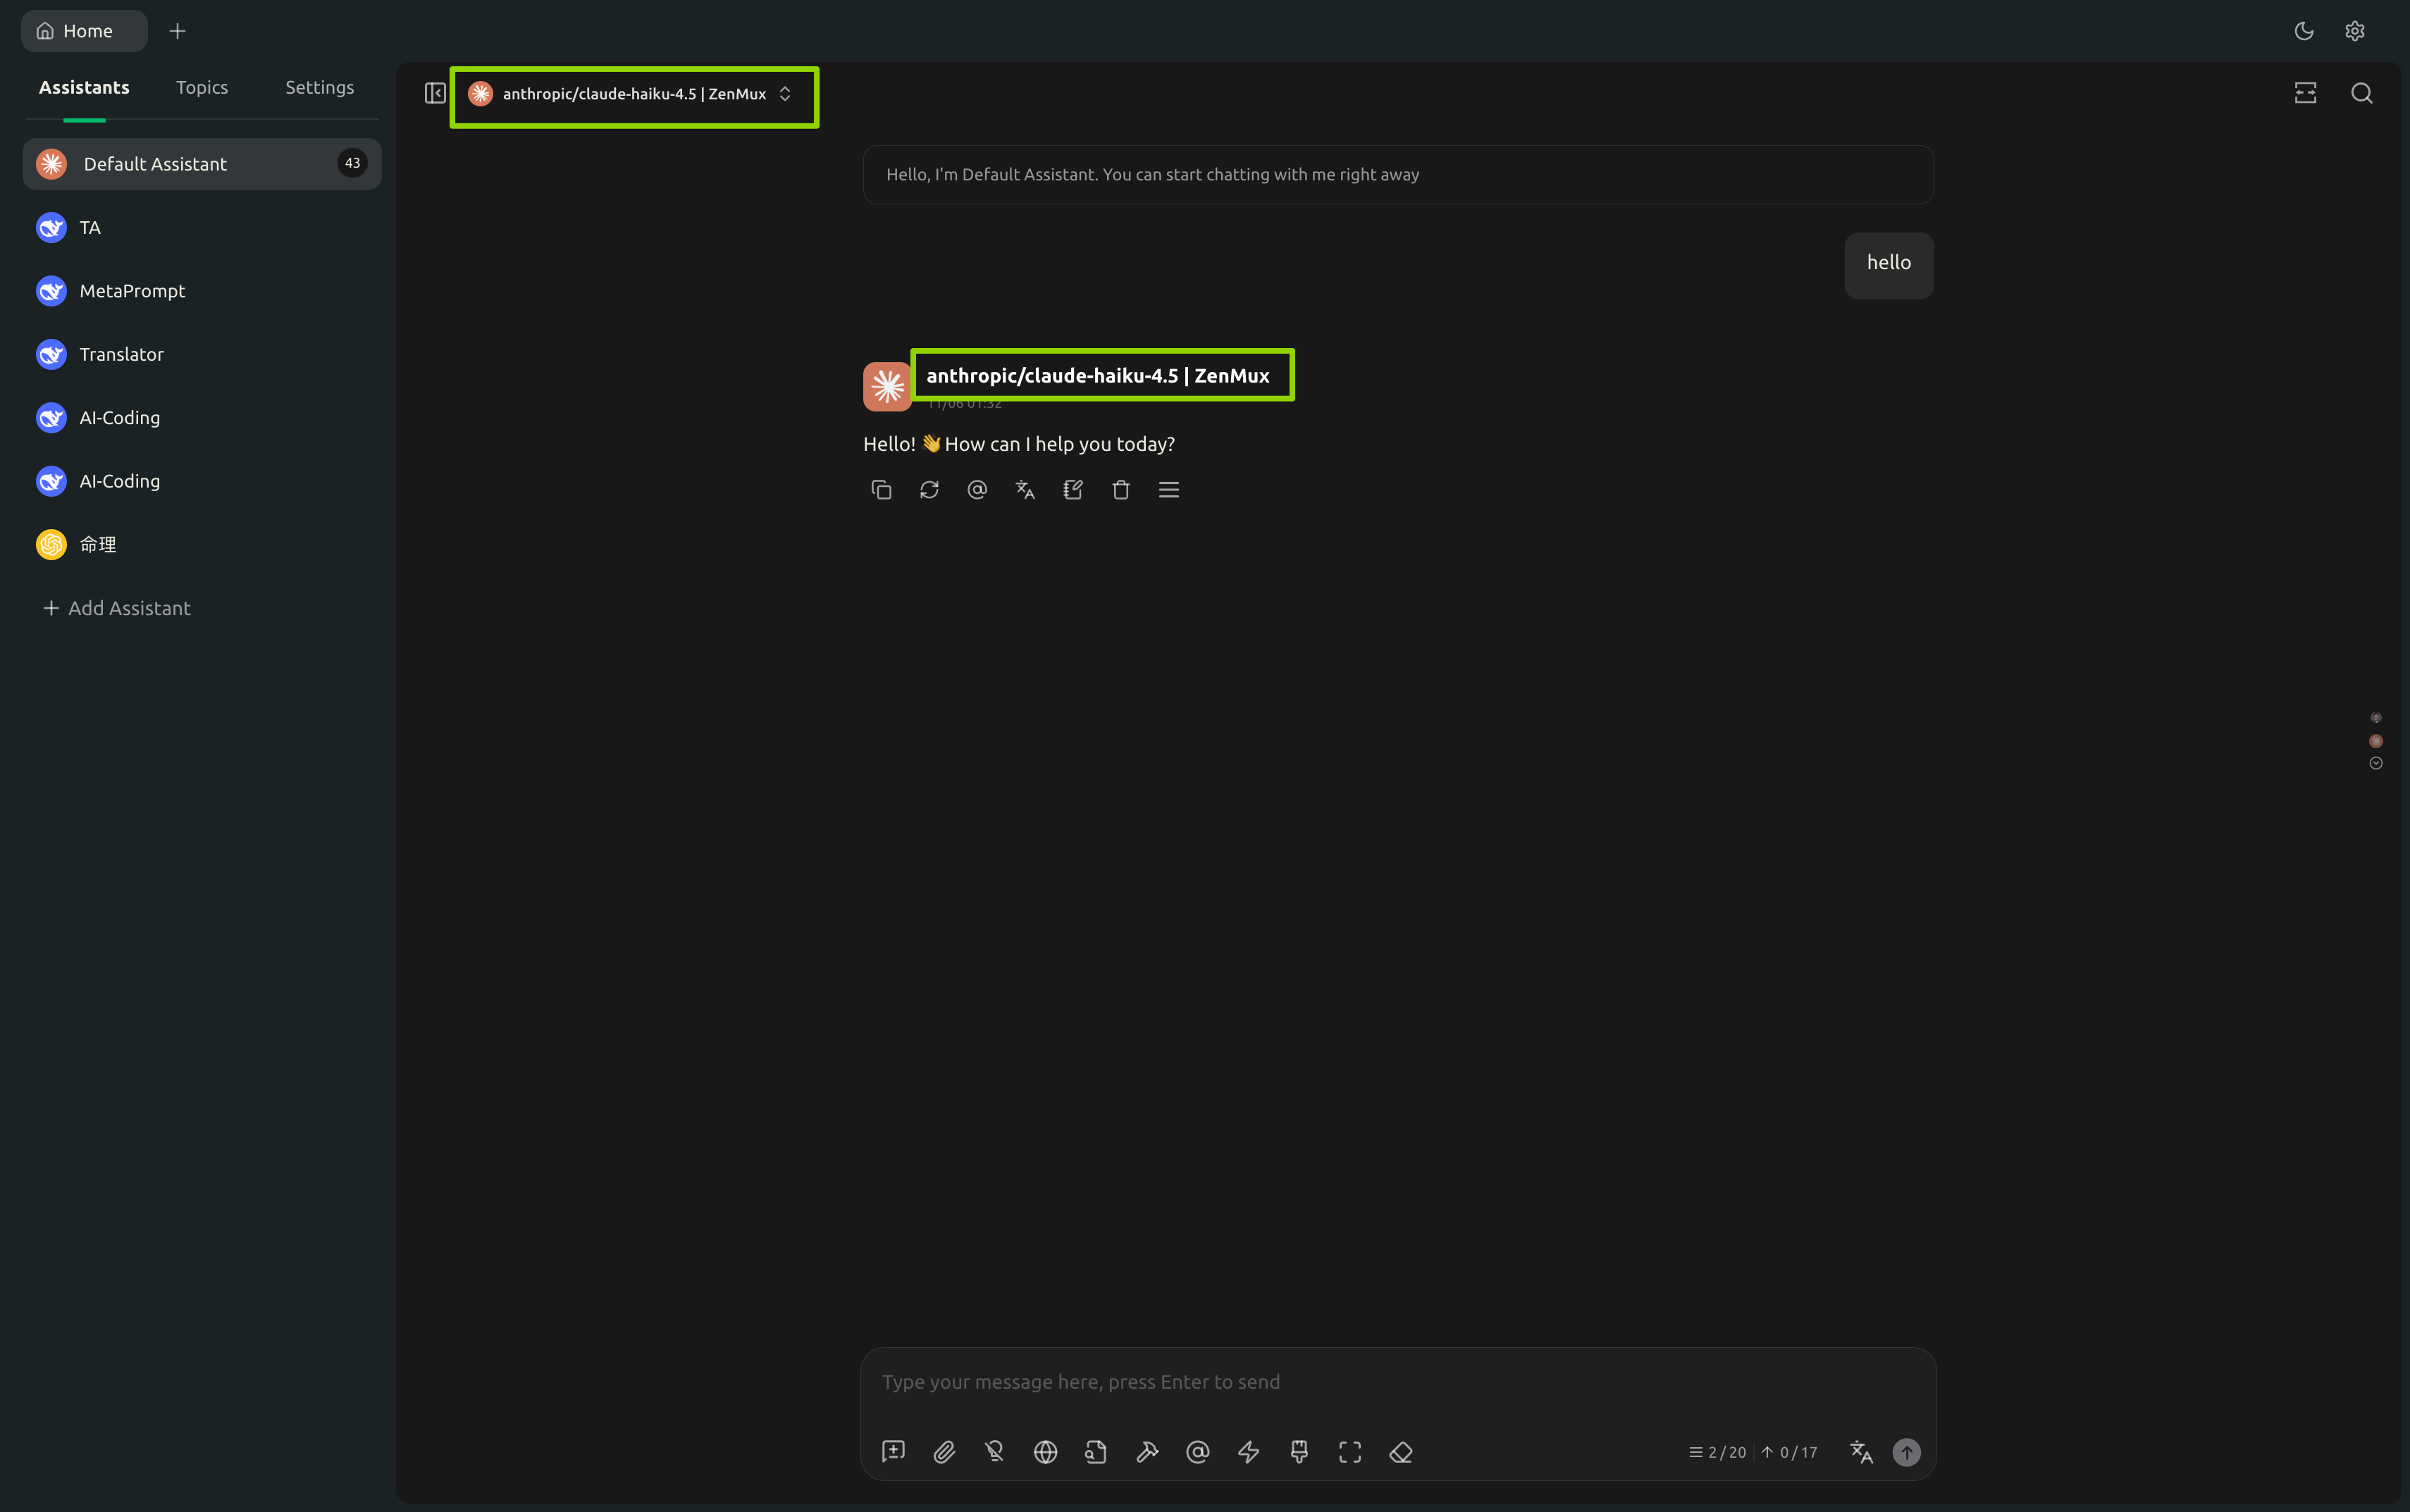Open app settings gear icon
This screenshot has height=1512, width=2410.
[2355, 31]
